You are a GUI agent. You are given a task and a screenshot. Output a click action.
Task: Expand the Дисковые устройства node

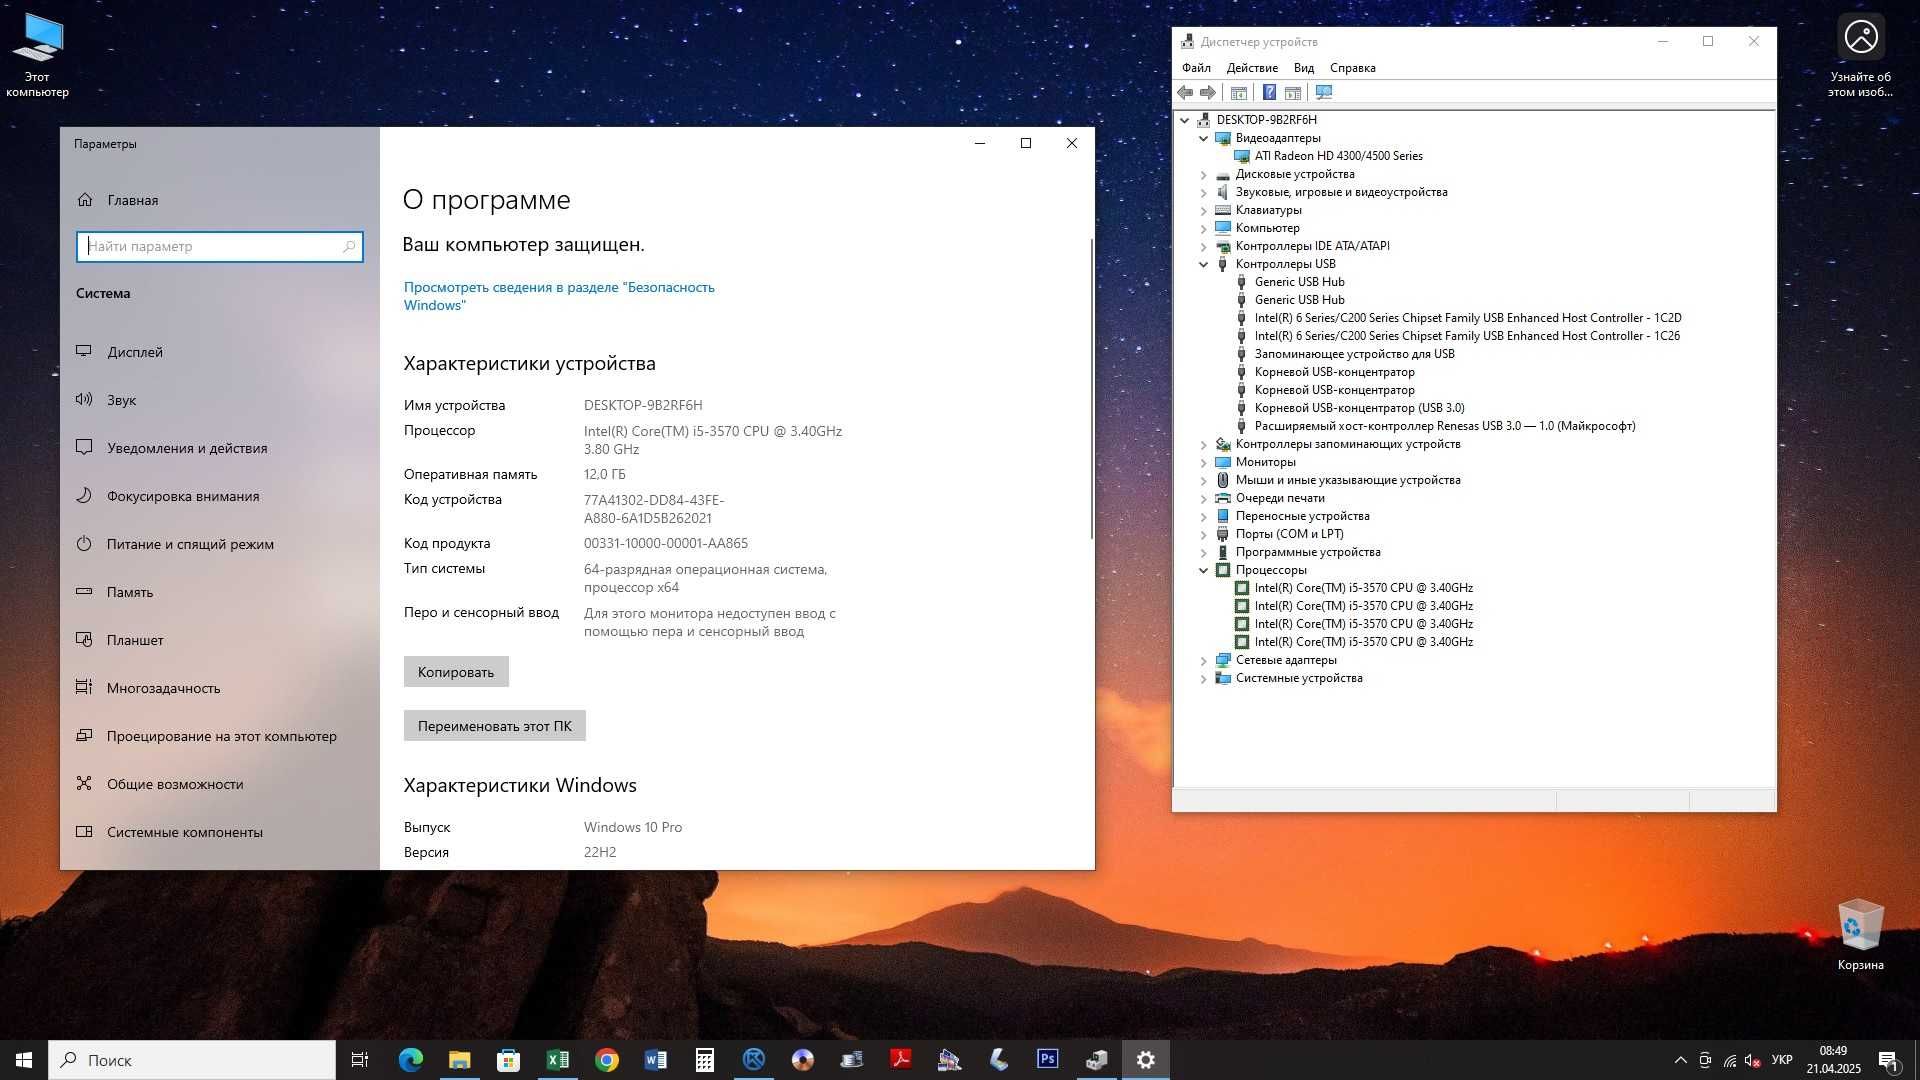[x=1204, y=174]
